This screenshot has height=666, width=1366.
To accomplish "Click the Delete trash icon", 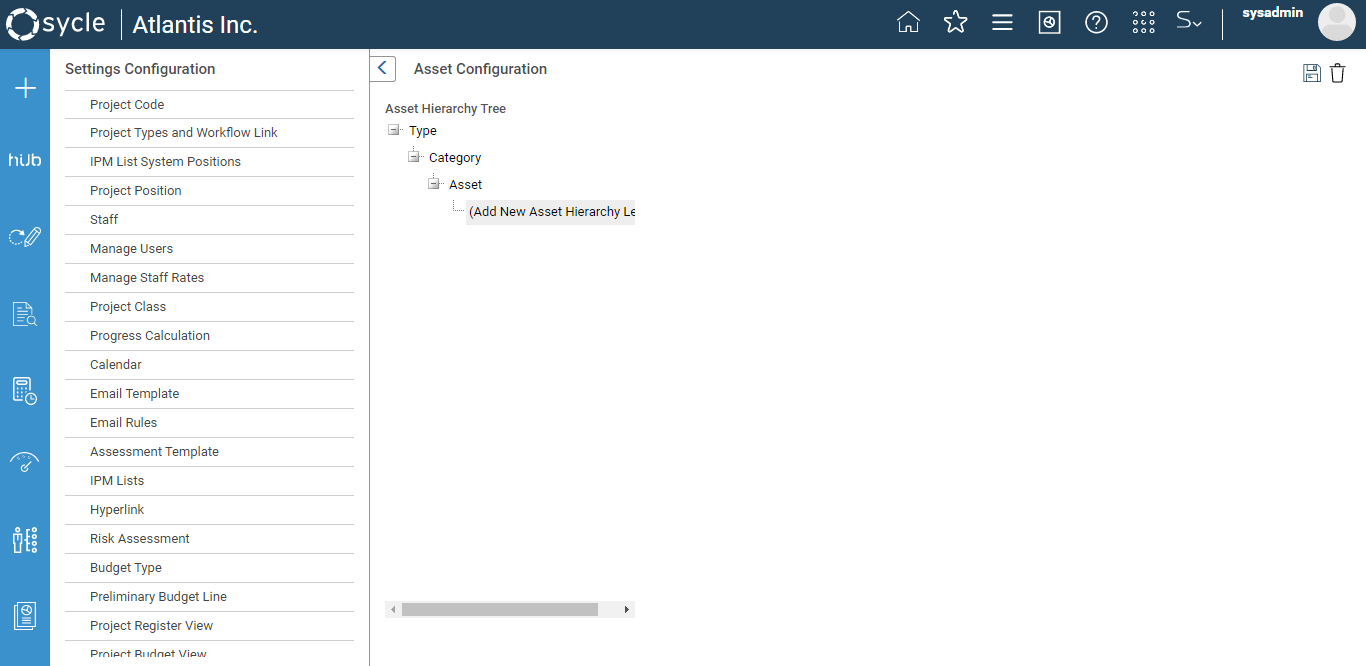I will [1337, 73].
